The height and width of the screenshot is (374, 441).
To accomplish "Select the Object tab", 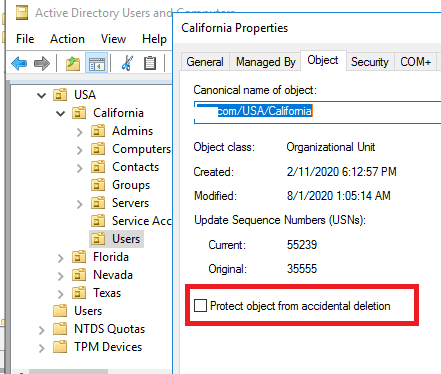I will (323, 60).
